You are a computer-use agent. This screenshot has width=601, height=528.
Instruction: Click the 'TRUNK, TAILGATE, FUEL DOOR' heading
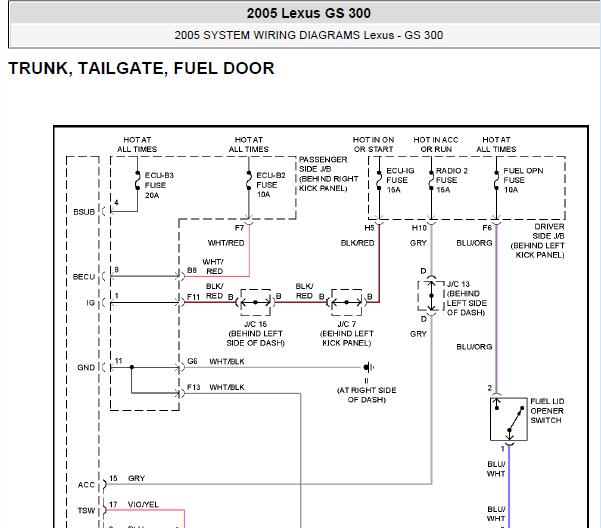141,69
